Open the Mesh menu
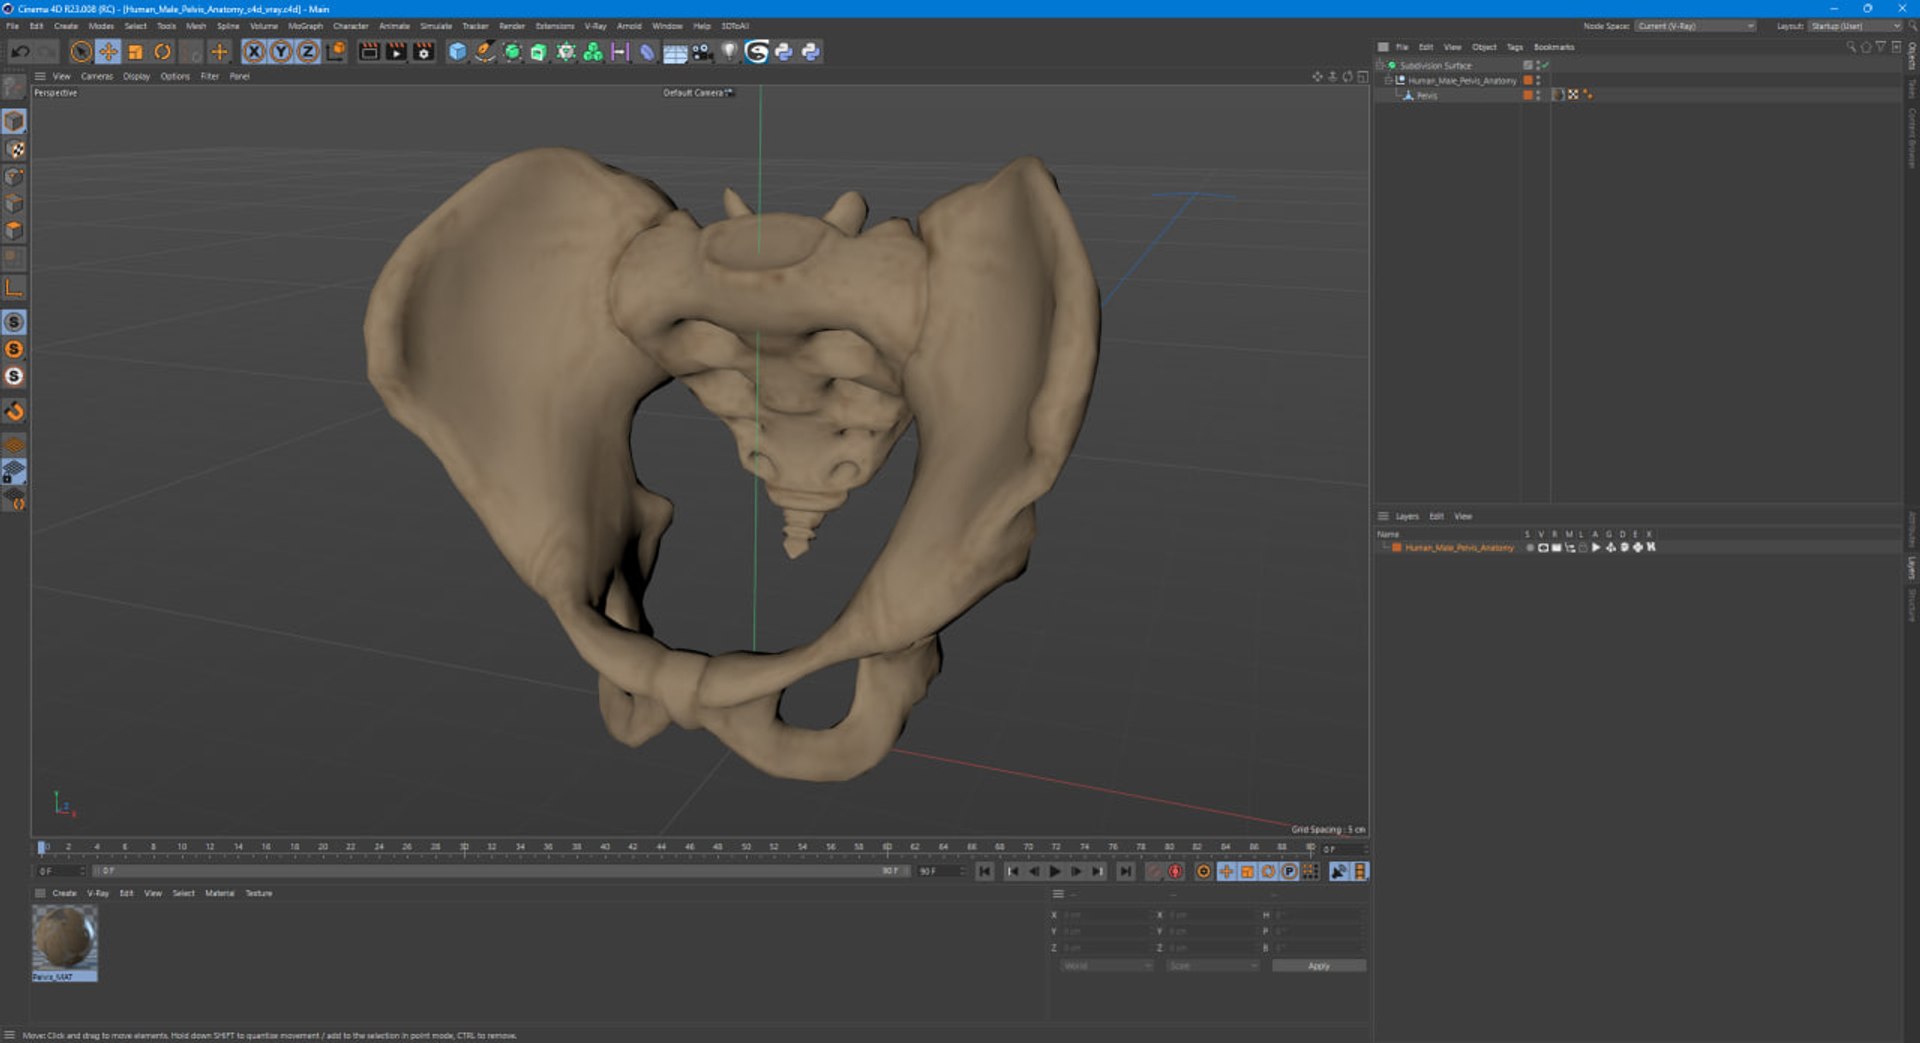 196,26
